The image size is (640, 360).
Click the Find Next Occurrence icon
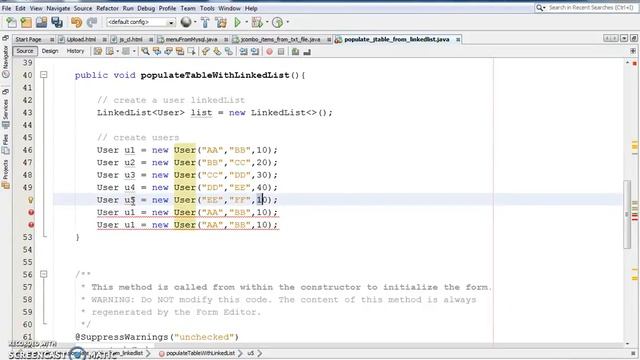(x=168, y=51)
